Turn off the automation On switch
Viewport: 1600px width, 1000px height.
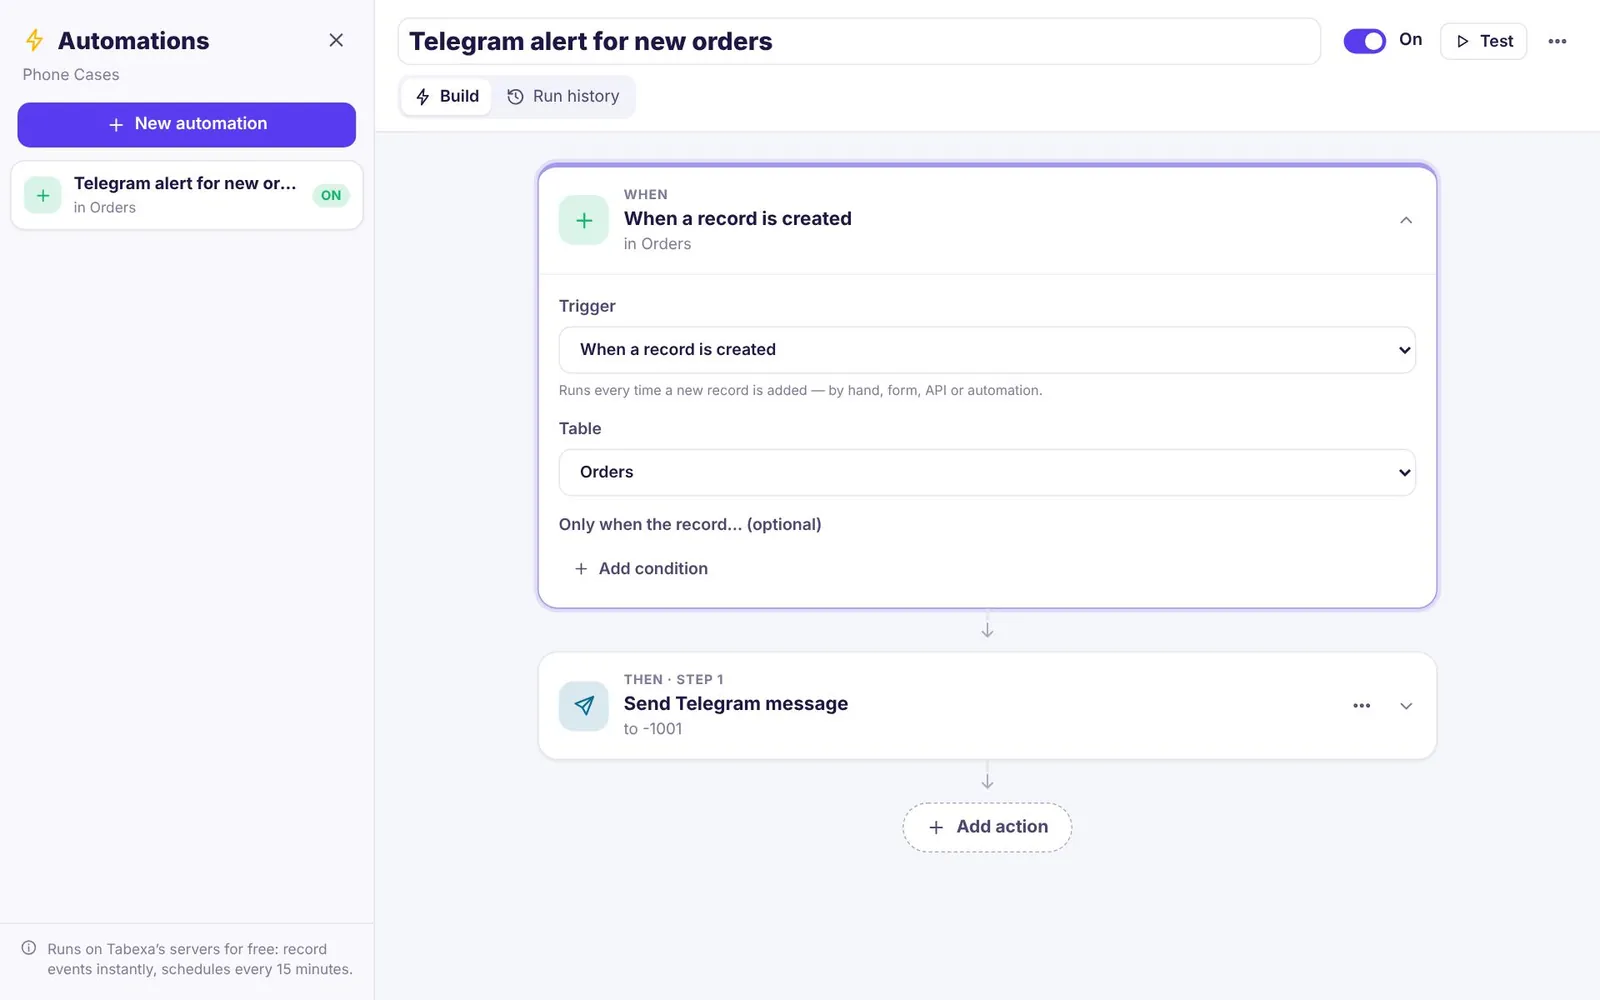coord(1364,41)
